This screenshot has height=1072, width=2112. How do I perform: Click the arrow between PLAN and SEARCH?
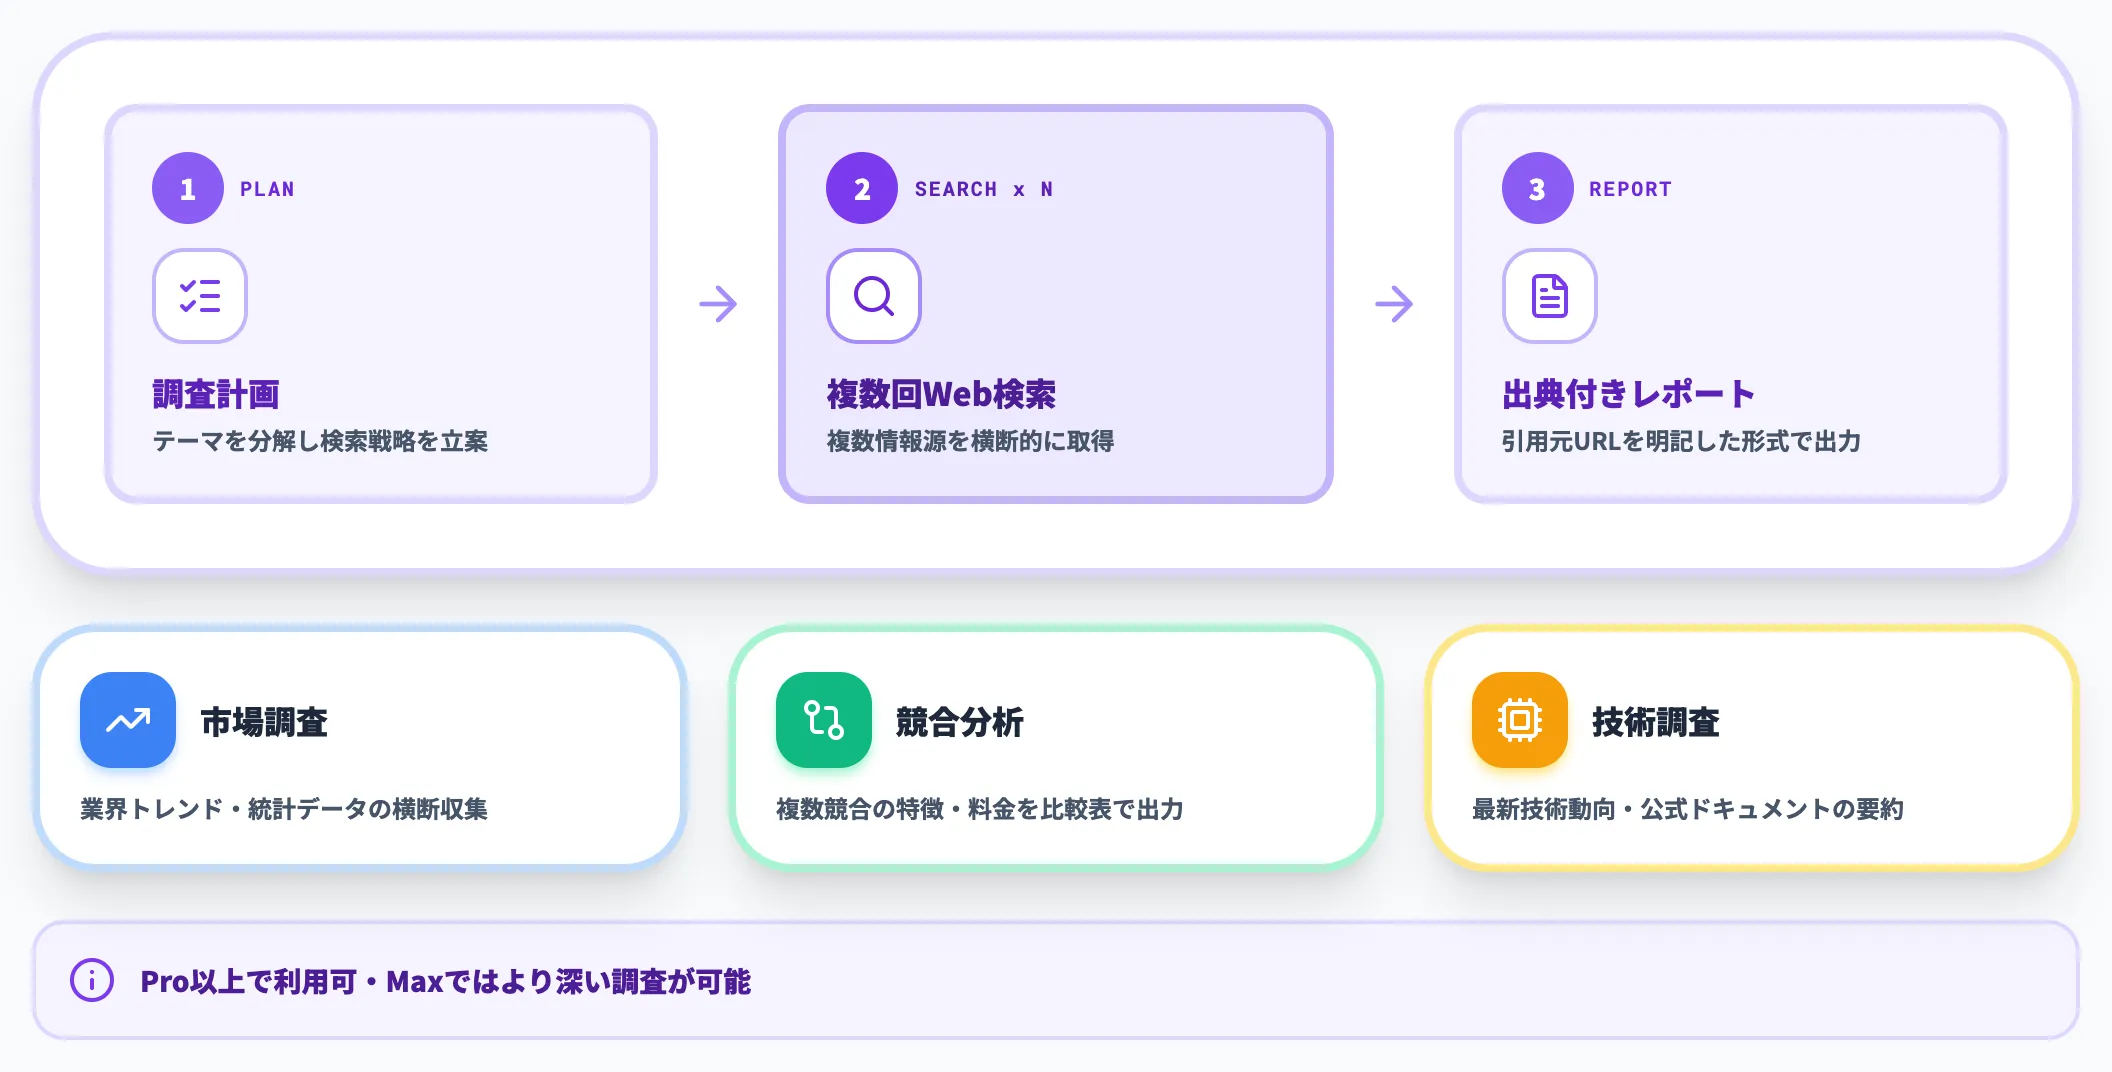[718, 304]
